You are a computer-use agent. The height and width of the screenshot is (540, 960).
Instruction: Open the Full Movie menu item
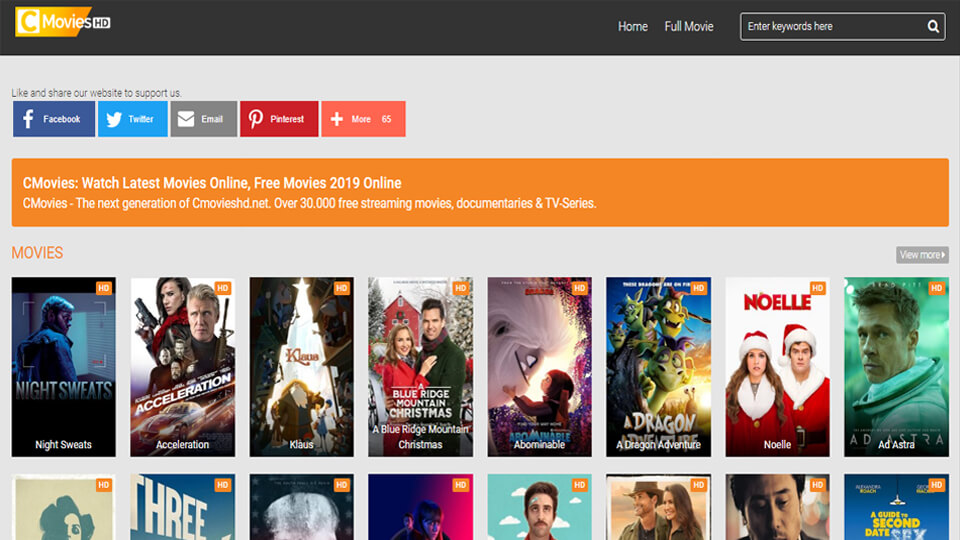coord(689,26)
